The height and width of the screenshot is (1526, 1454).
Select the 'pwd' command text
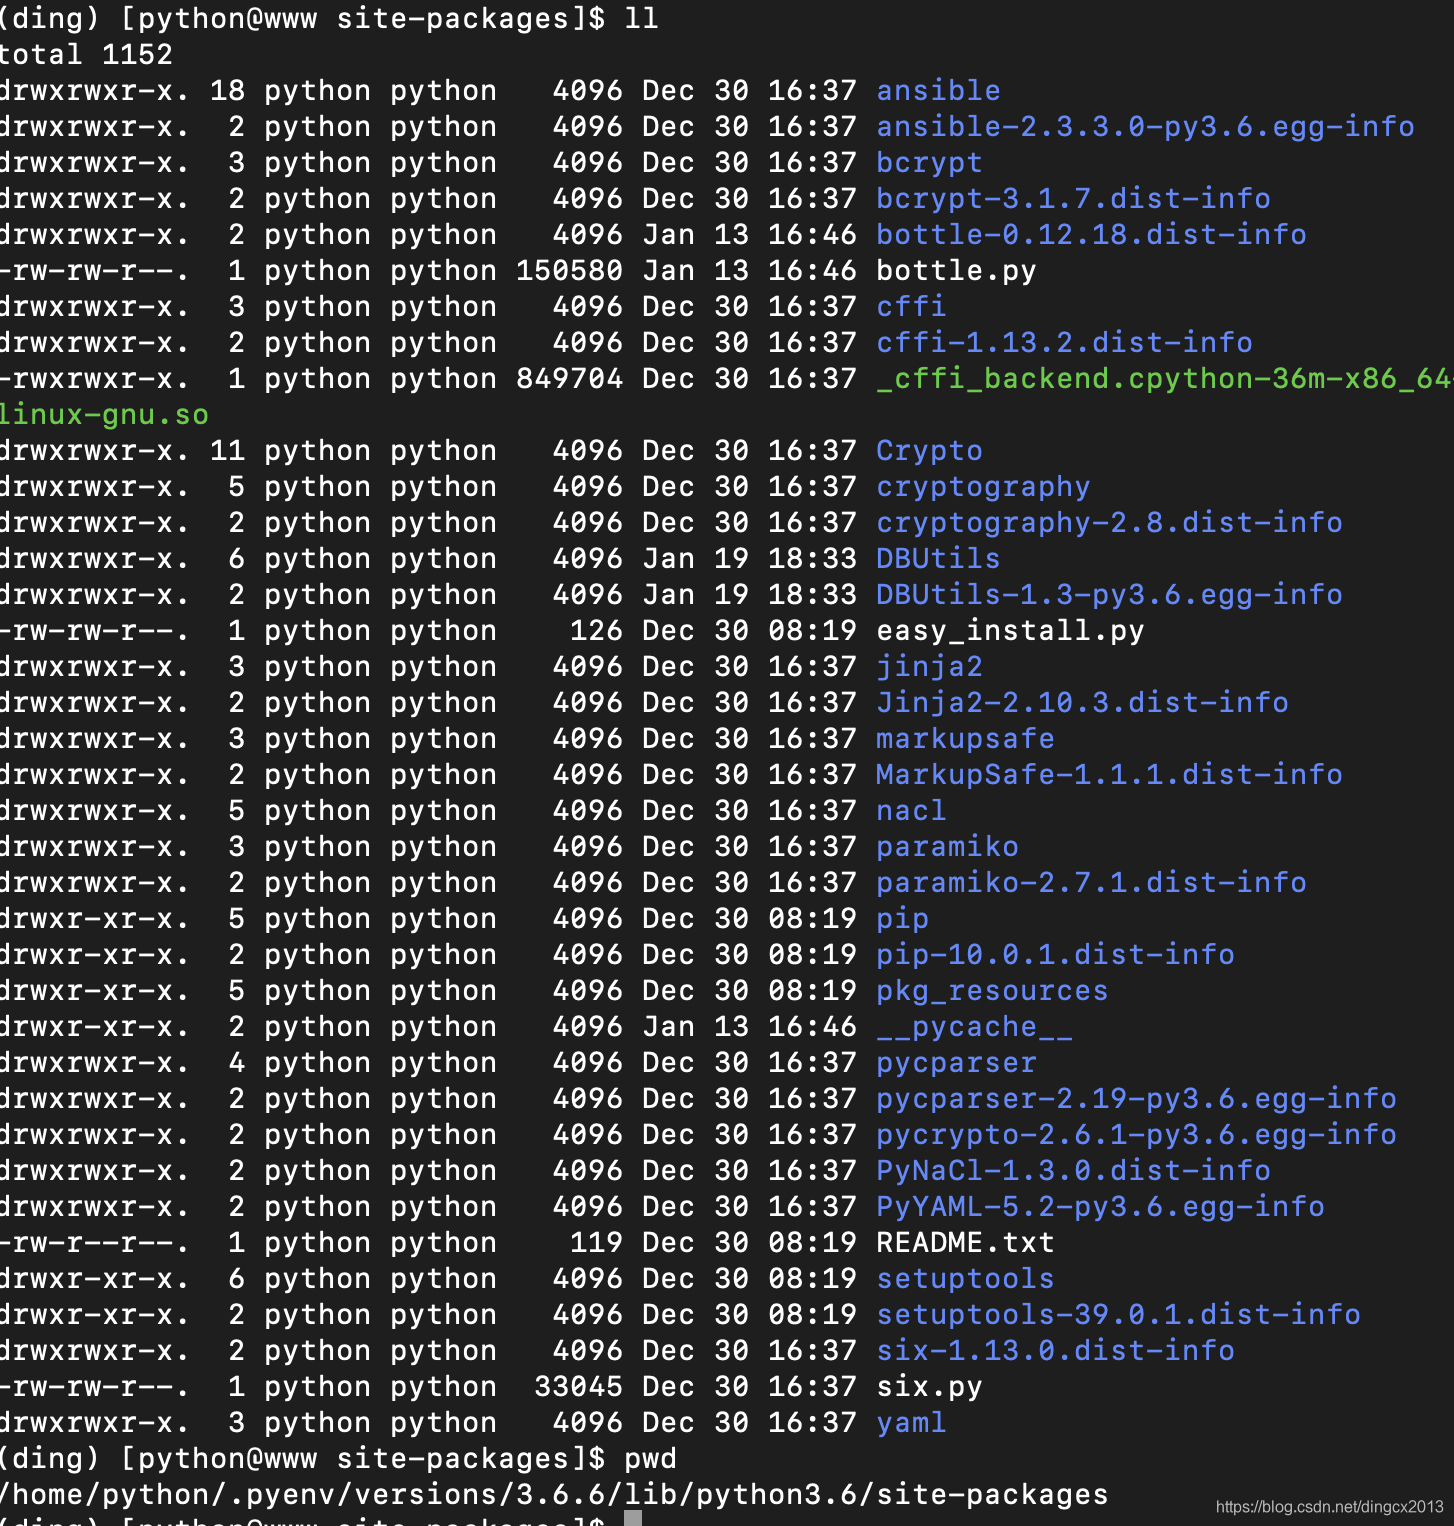pos(650,1459)
